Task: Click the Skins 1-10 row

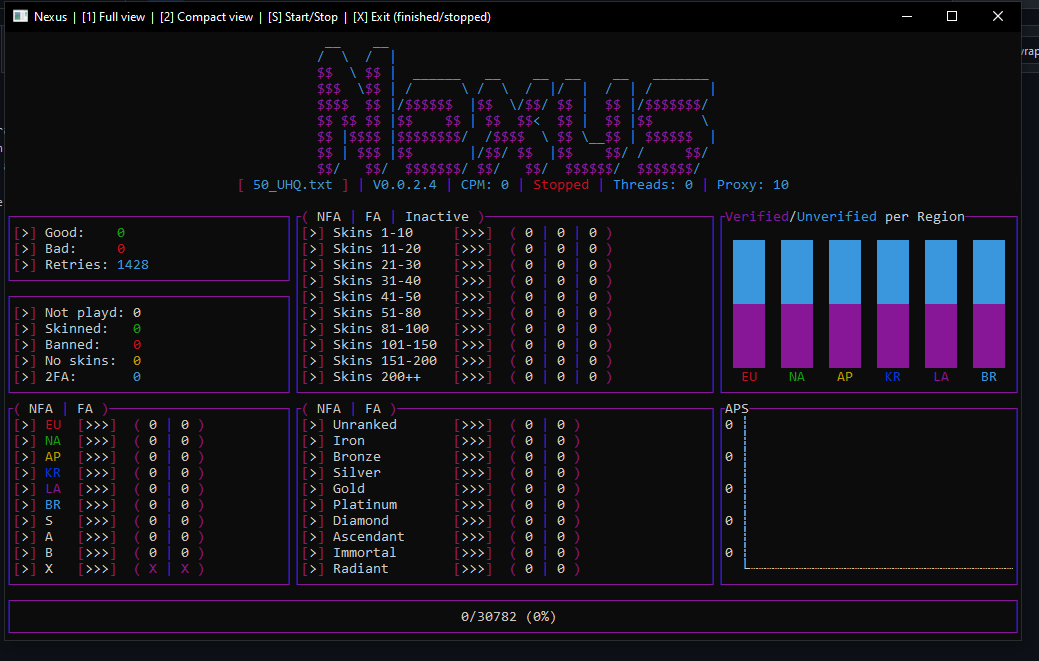Action: (x=457, y=232)
